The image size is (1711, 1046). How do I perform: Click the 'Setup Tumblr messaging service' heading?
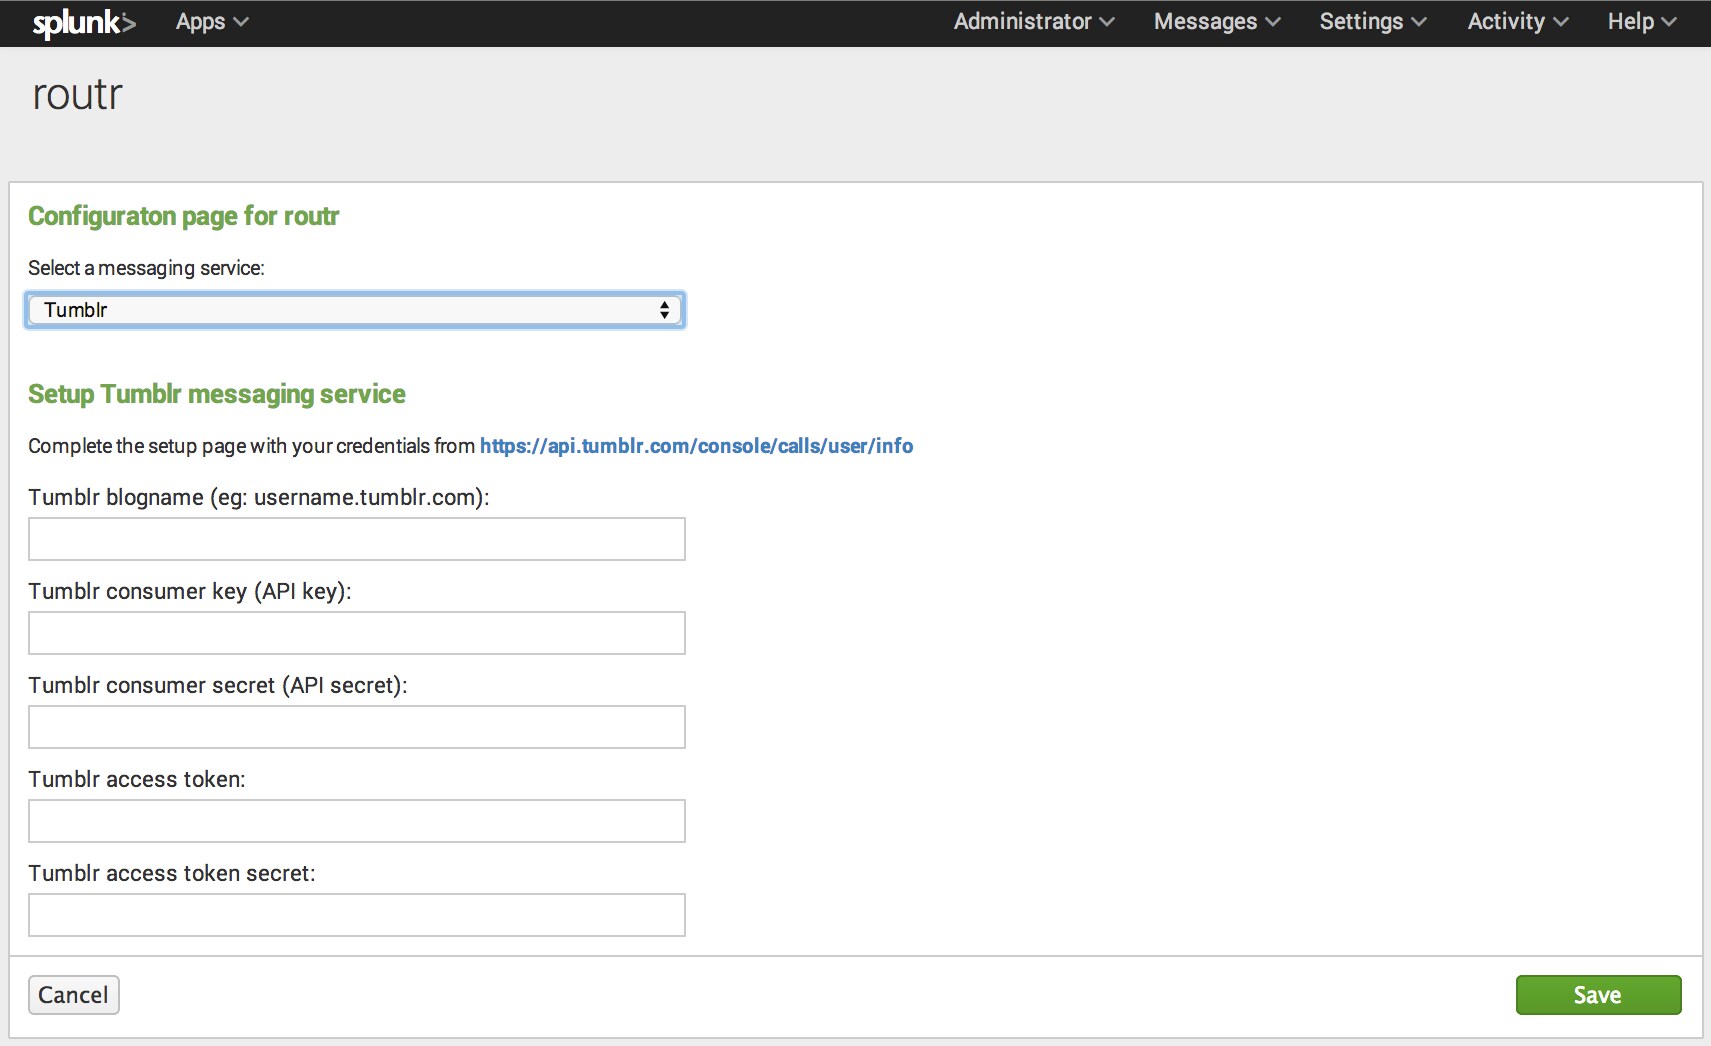[x=217, y=394]
